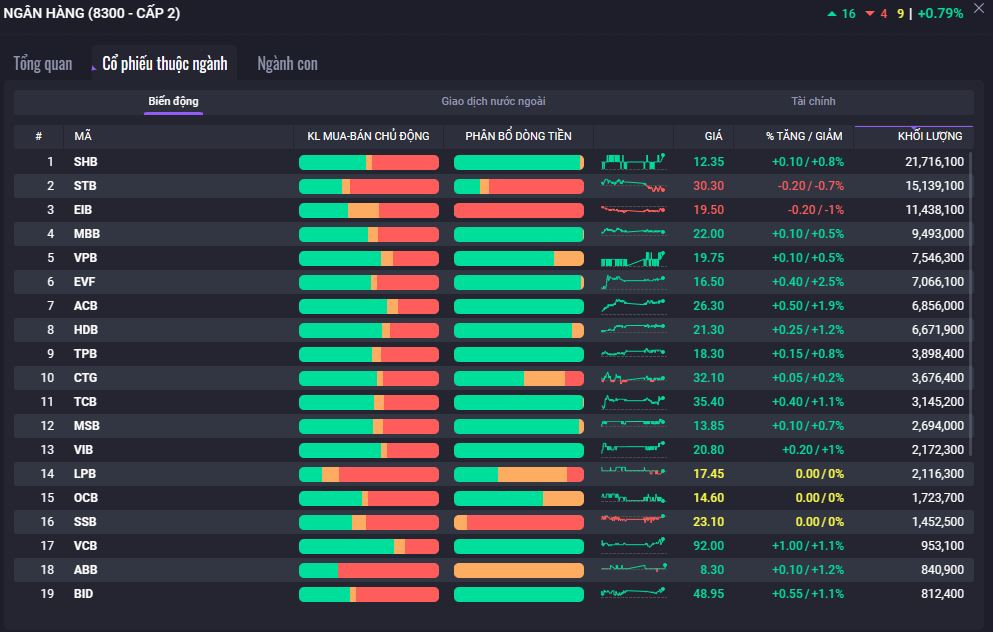993x632 pixels.
Task: Sort stocks by the Giá column header
Action: tap(712, 136)
